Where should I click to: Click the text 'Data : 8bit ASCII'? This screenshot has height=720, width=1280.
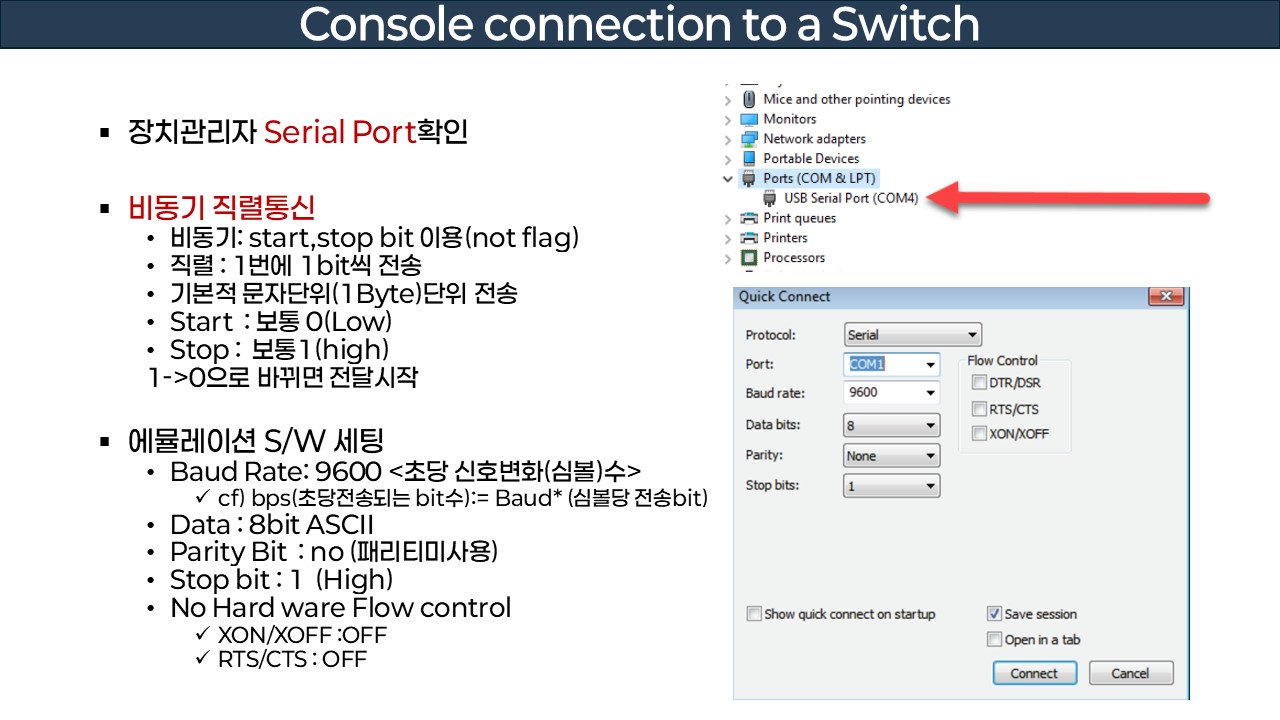point(272,524)
